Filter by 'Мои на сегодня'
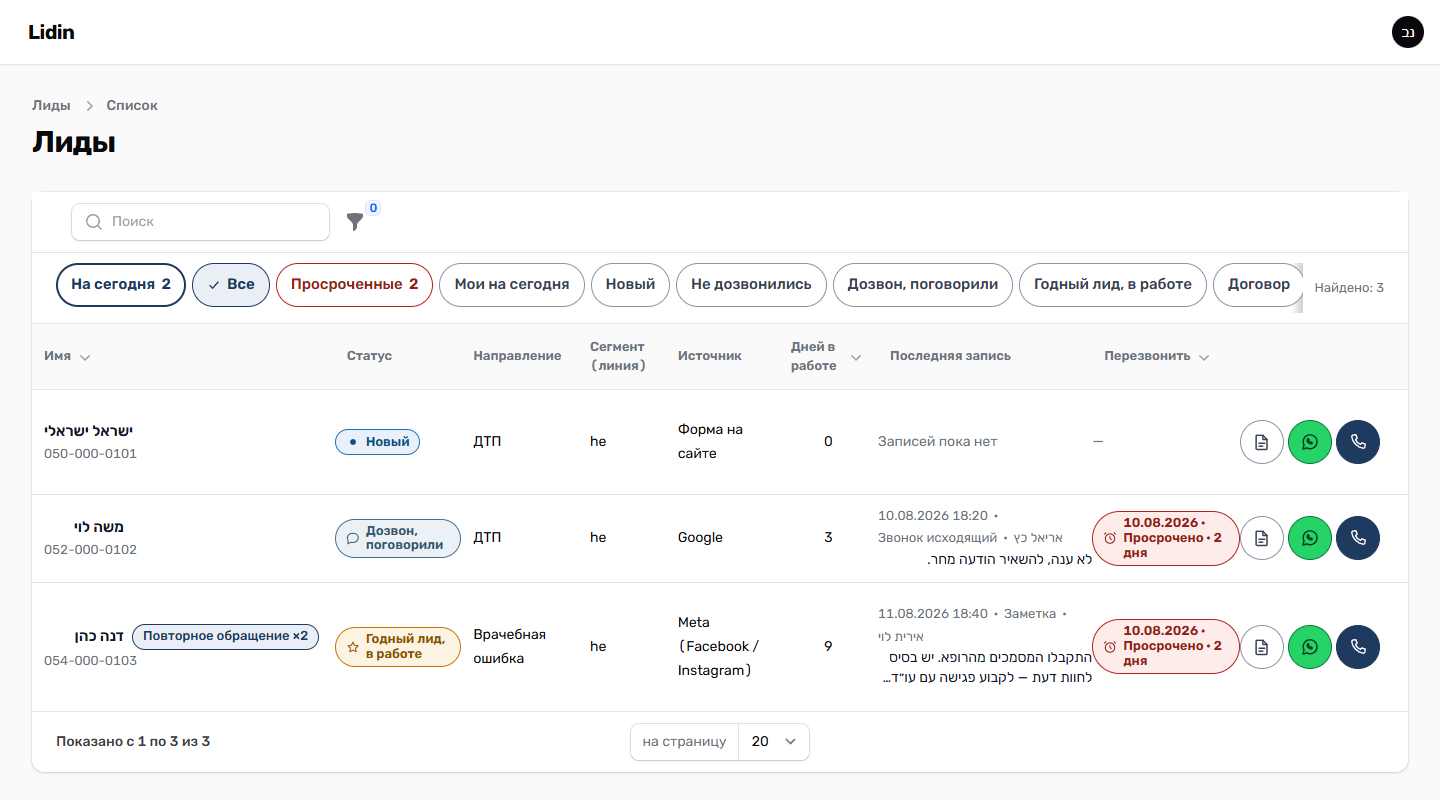The width and height of the screenshot is (1440, 800). [512, 284]
